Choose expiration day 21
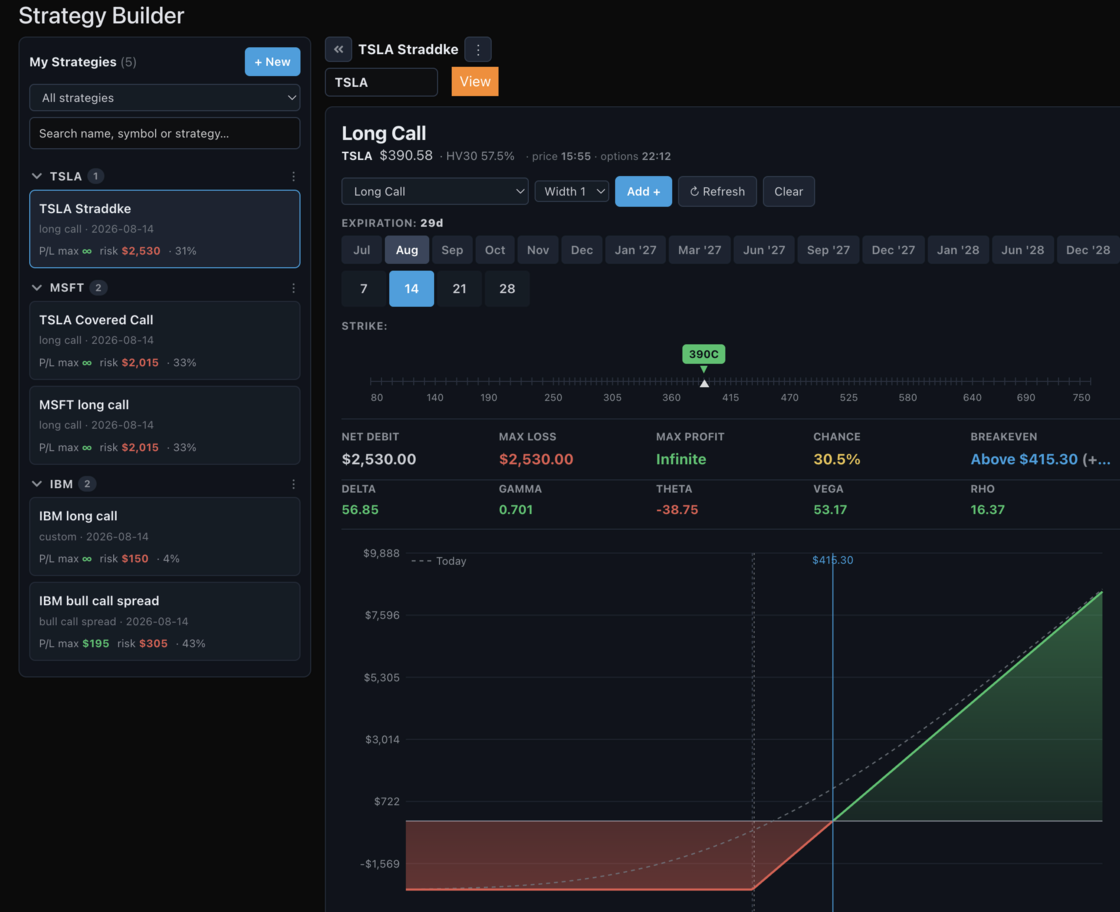Viewport: 1120px width, 912px height. pos(459,289)
